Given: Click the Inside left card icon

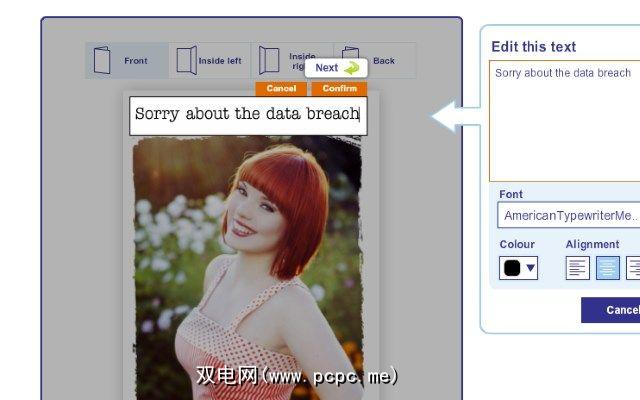Looking at the screenshot, I should click(x=185, y=60).
